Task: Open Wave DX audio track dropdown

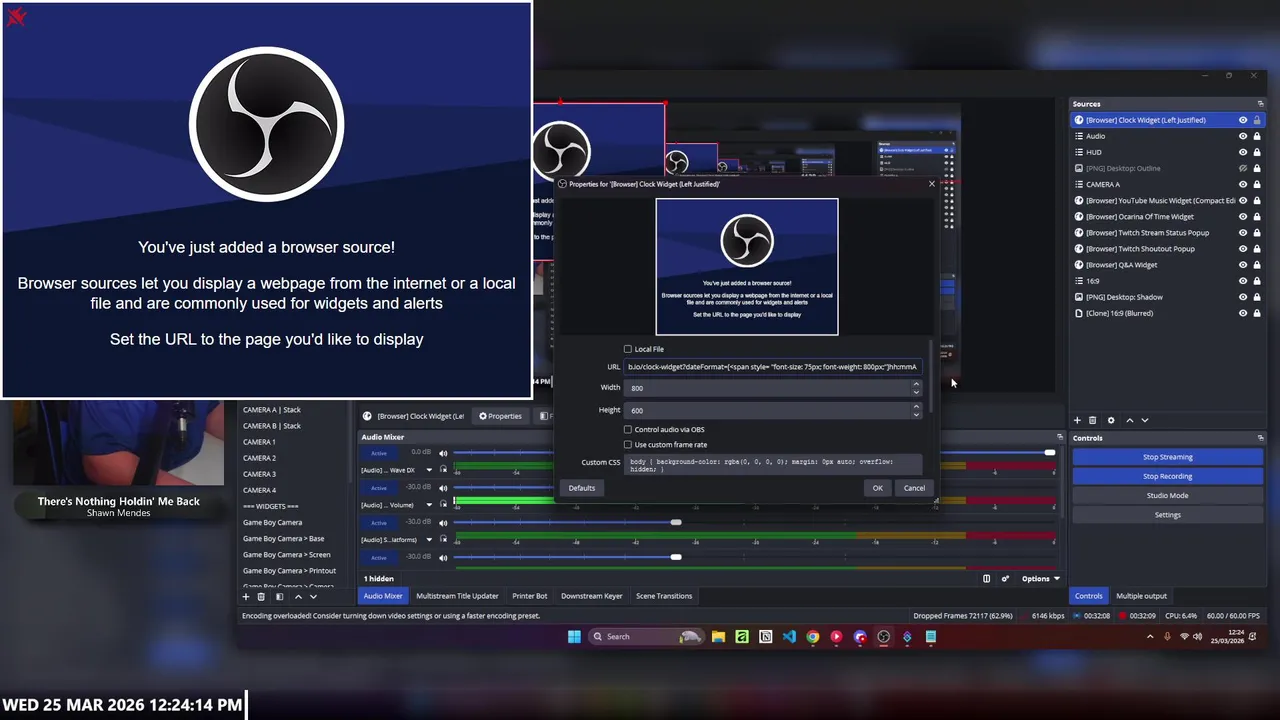Action: (x=429, y=470)
